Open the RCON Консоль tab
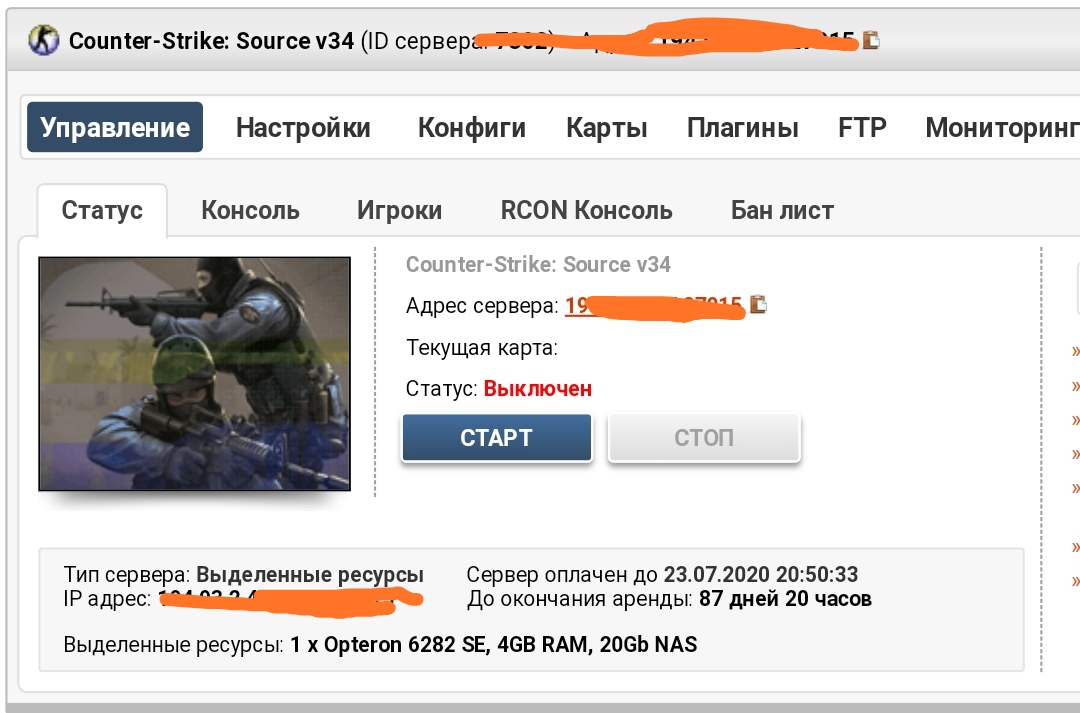This screenshot has height=713, width=1080. pos(587,210)
